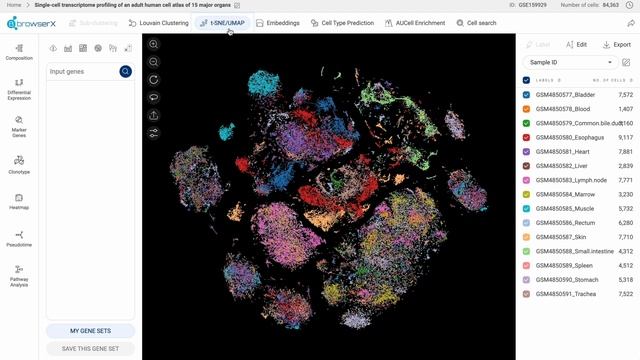Viewport: 640px width, 360px height.
Task: Uncheck GSM4850585_Muscle sample
Action: pos(526,209)
